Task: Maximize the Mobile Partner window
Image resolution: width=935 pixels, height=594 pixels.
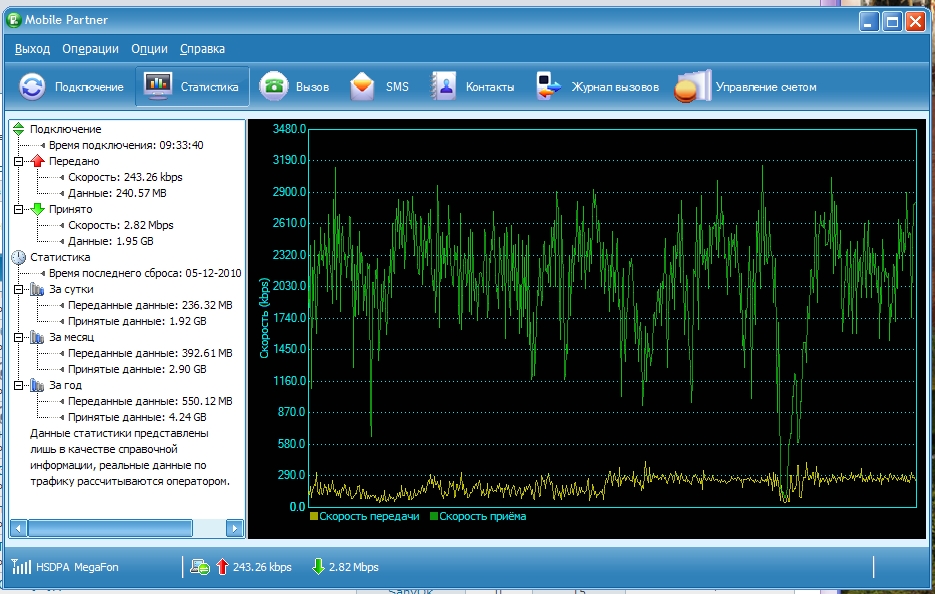Action: 892,22
